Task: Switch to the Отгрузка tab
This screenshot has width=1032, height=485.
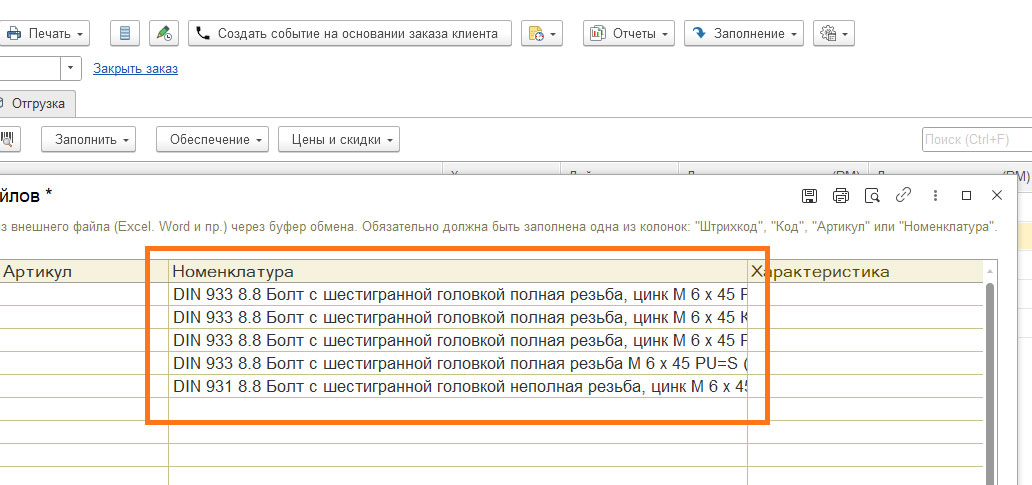Action: point(37,103)
